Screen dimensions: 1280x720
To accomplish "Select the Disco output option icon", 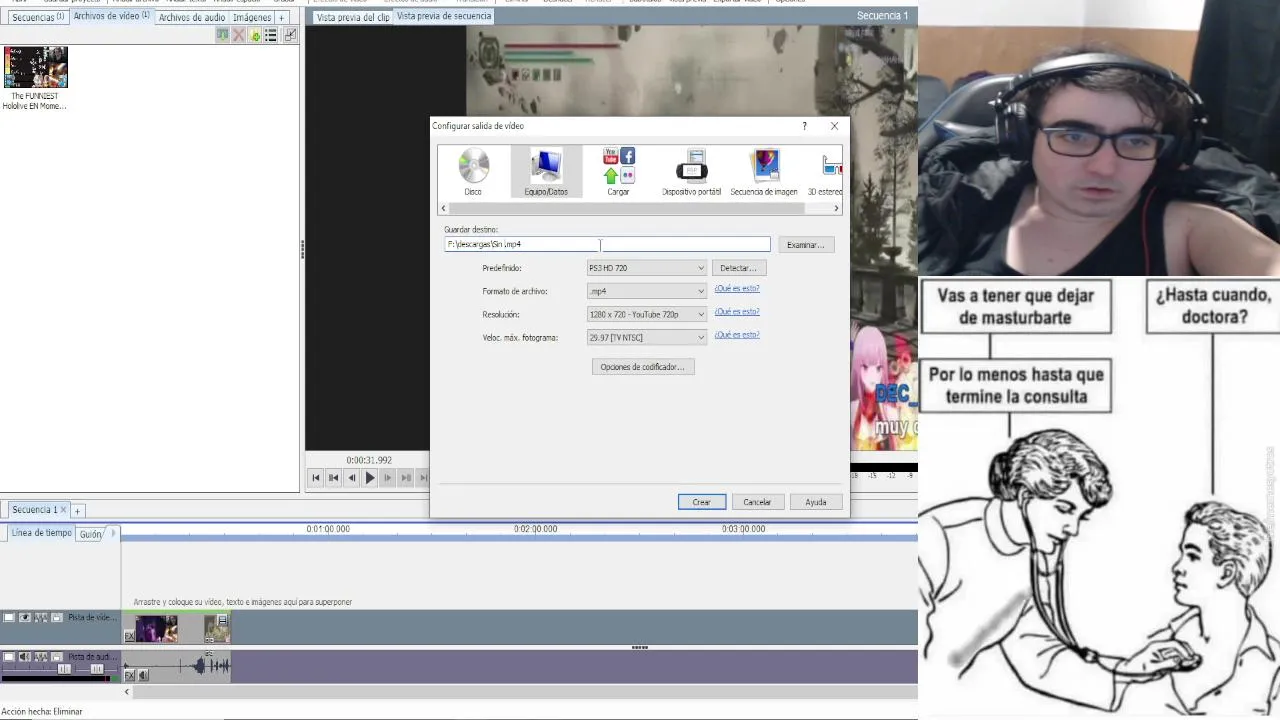I will click(473, 166).
